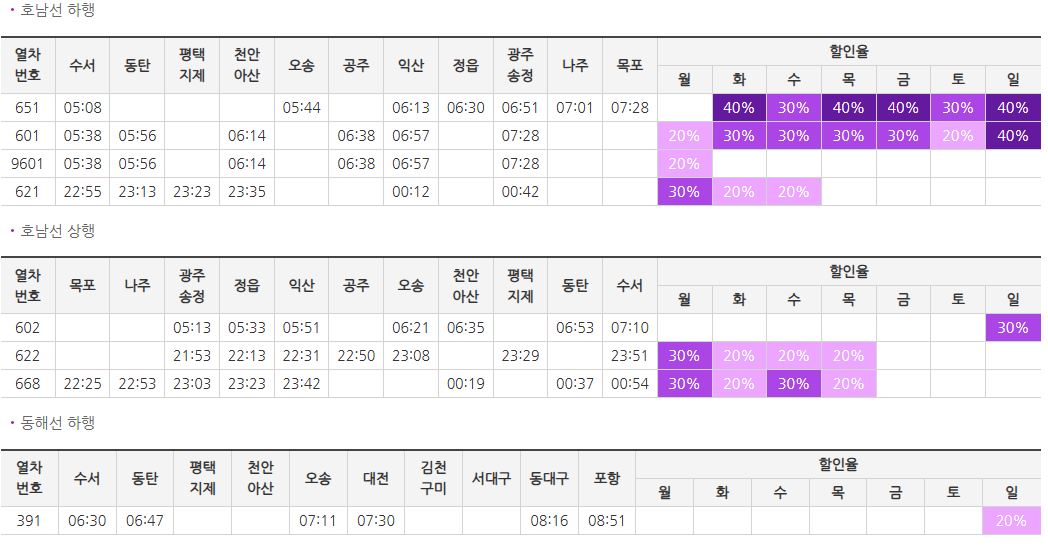Viewport: 1048px width, 548px height.
Task: Select the 30% Wednesday discount for train 668
Action: tap(793, 384)
